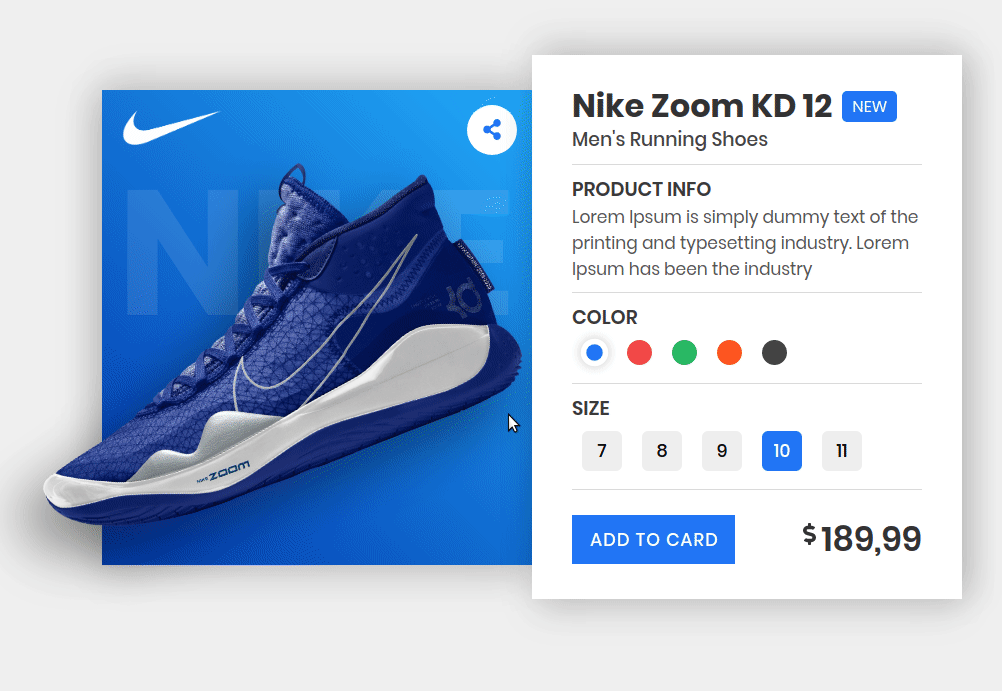This screenshot has width=1002, height=691.
Task: Click the Zoom label on shoe sole
Action: [224, 471]
